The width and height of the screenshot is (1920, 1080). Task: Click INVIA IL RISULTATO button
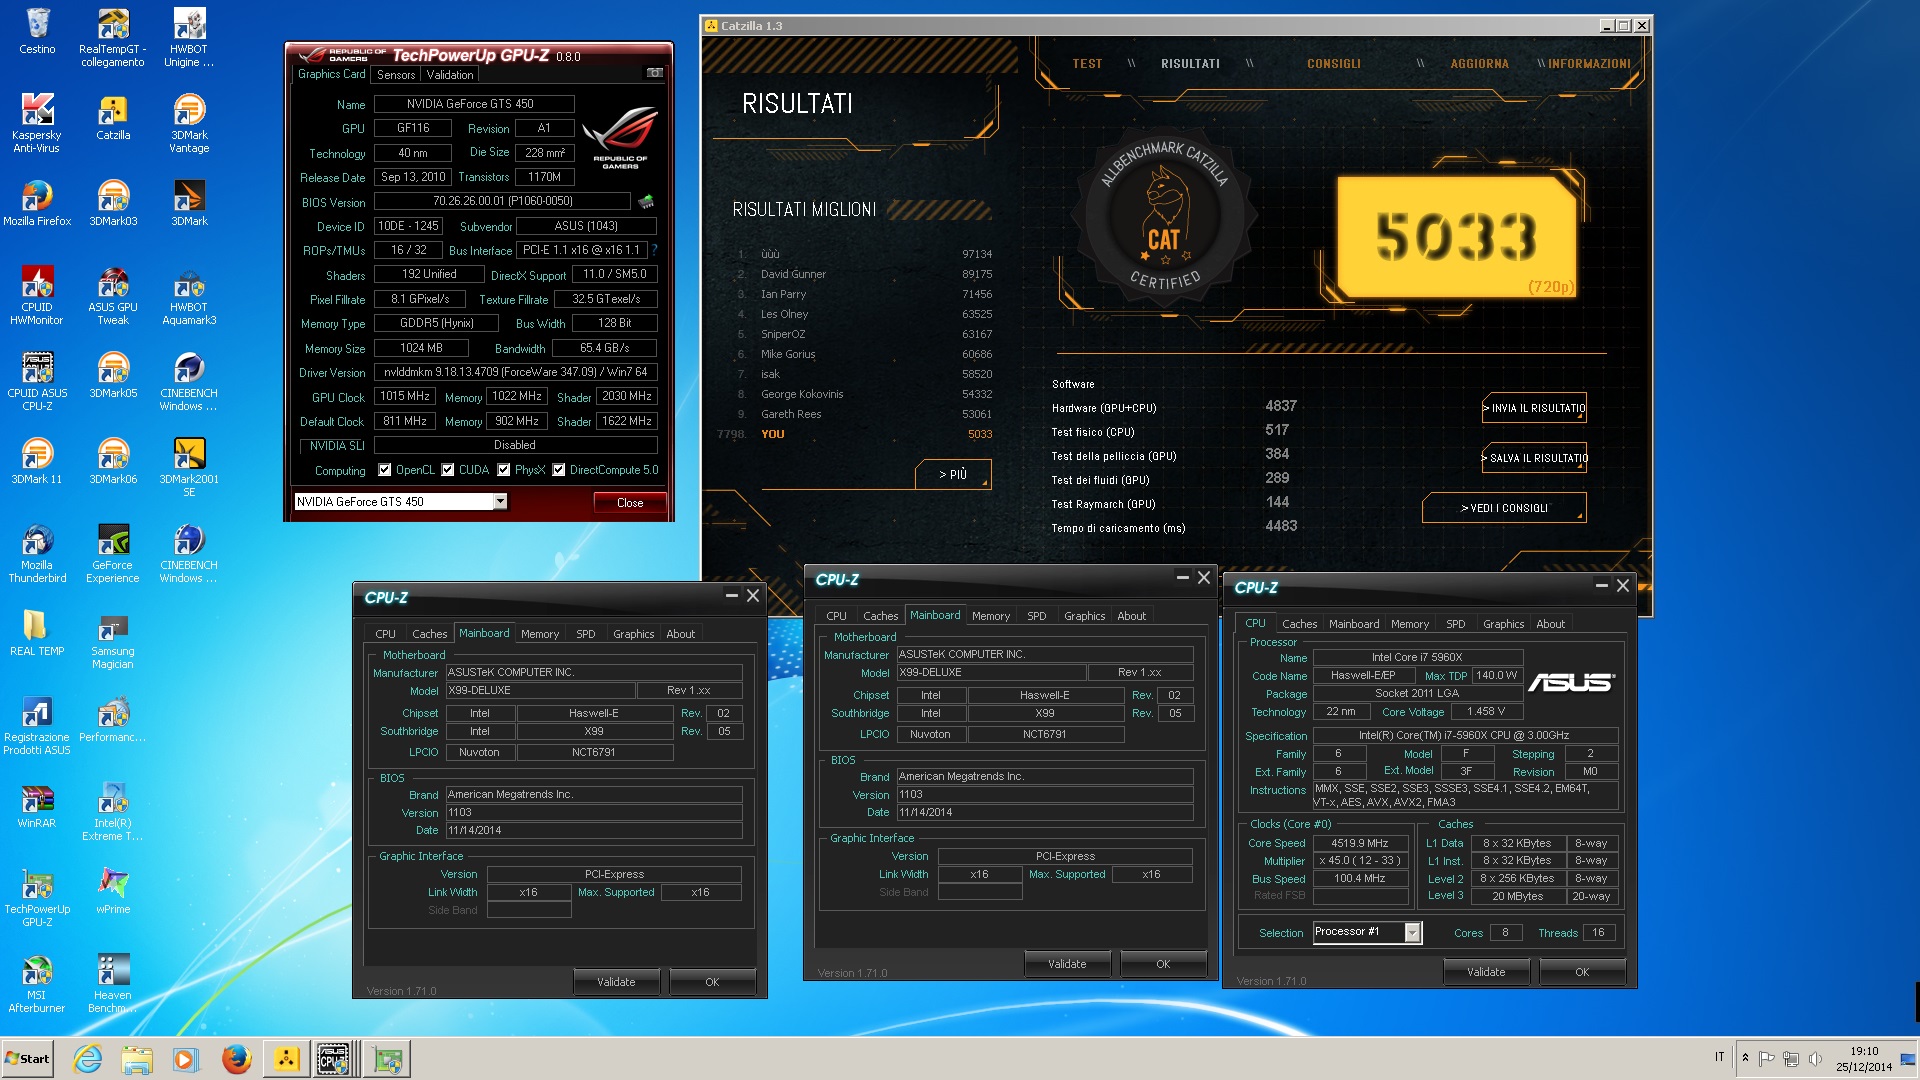point(1534,408)
